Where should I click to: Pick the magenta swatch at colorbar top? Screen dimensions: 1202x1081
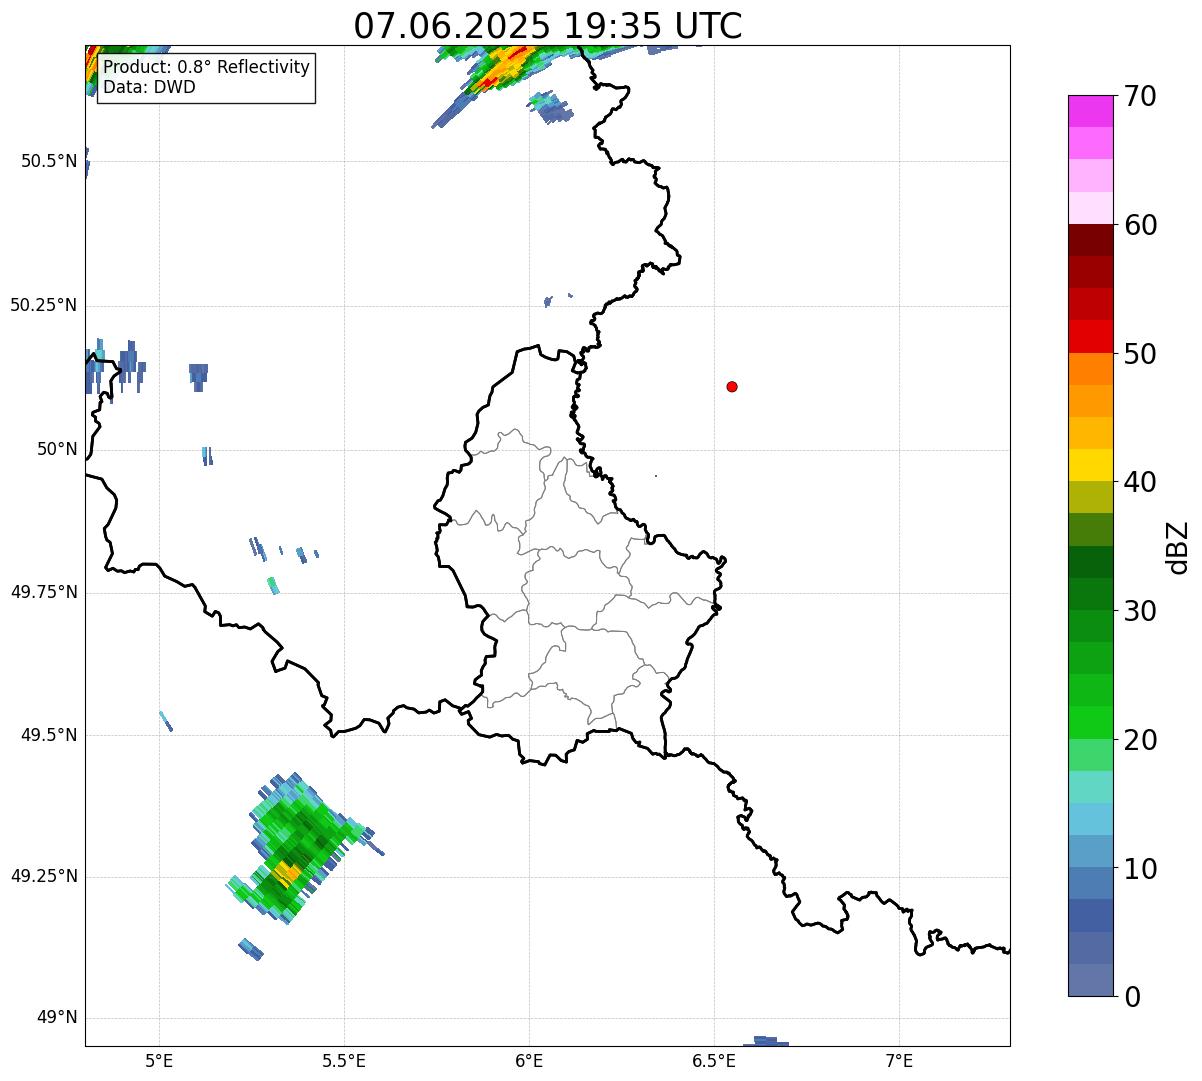point(1090,111)
